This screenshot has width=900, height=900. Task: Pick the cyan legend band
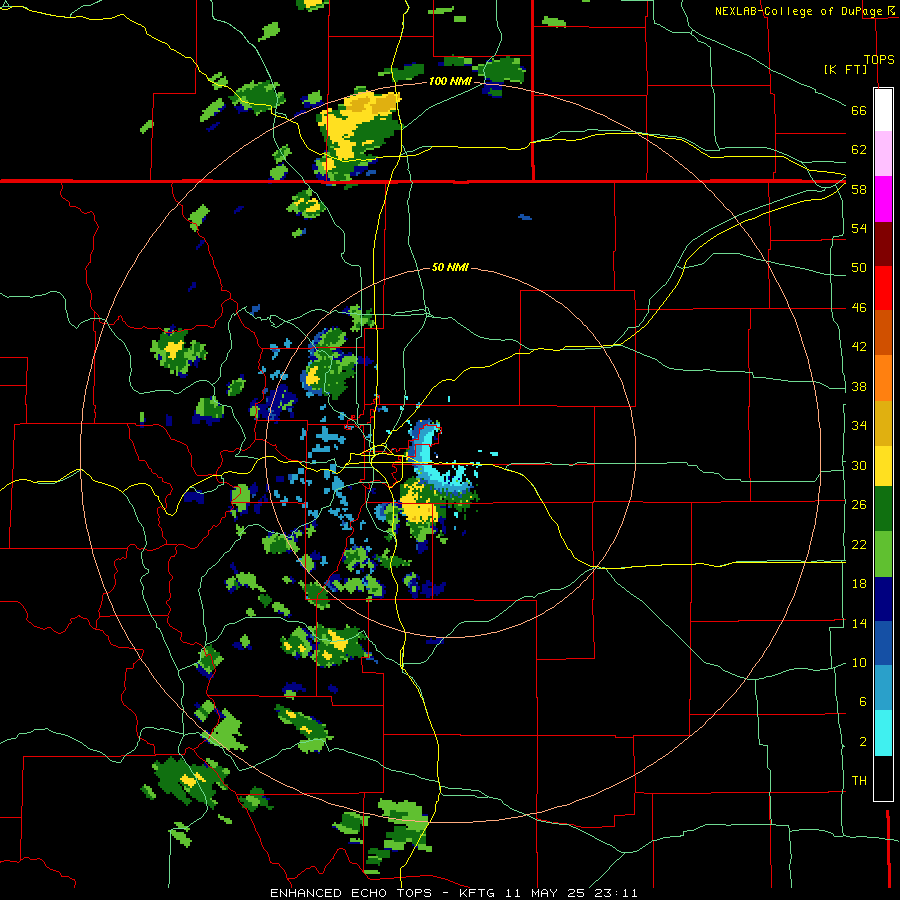(x=883, y=733)
